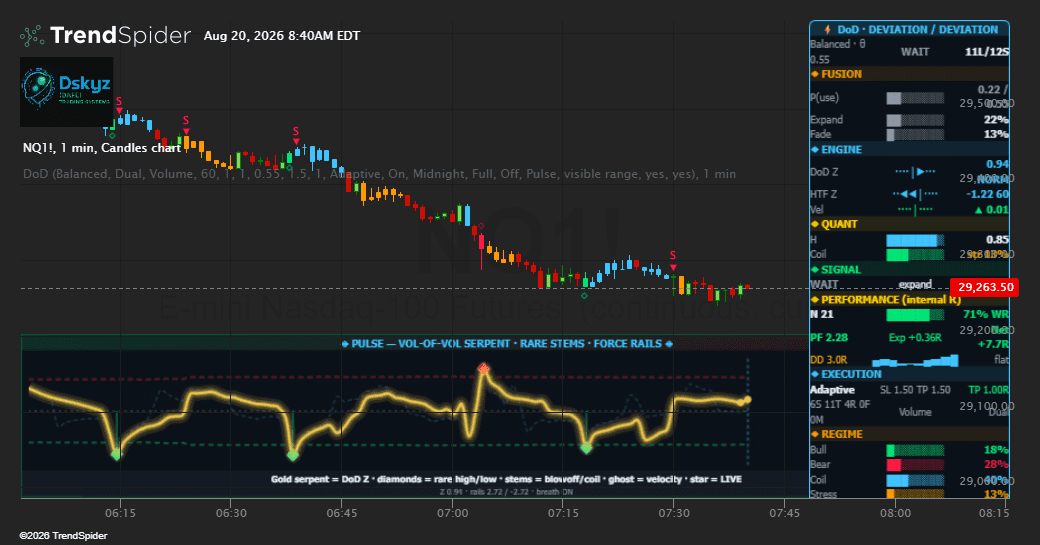
Task: Click the green diamond low near 07:18 in pulse pane
Action: [586, 448]
